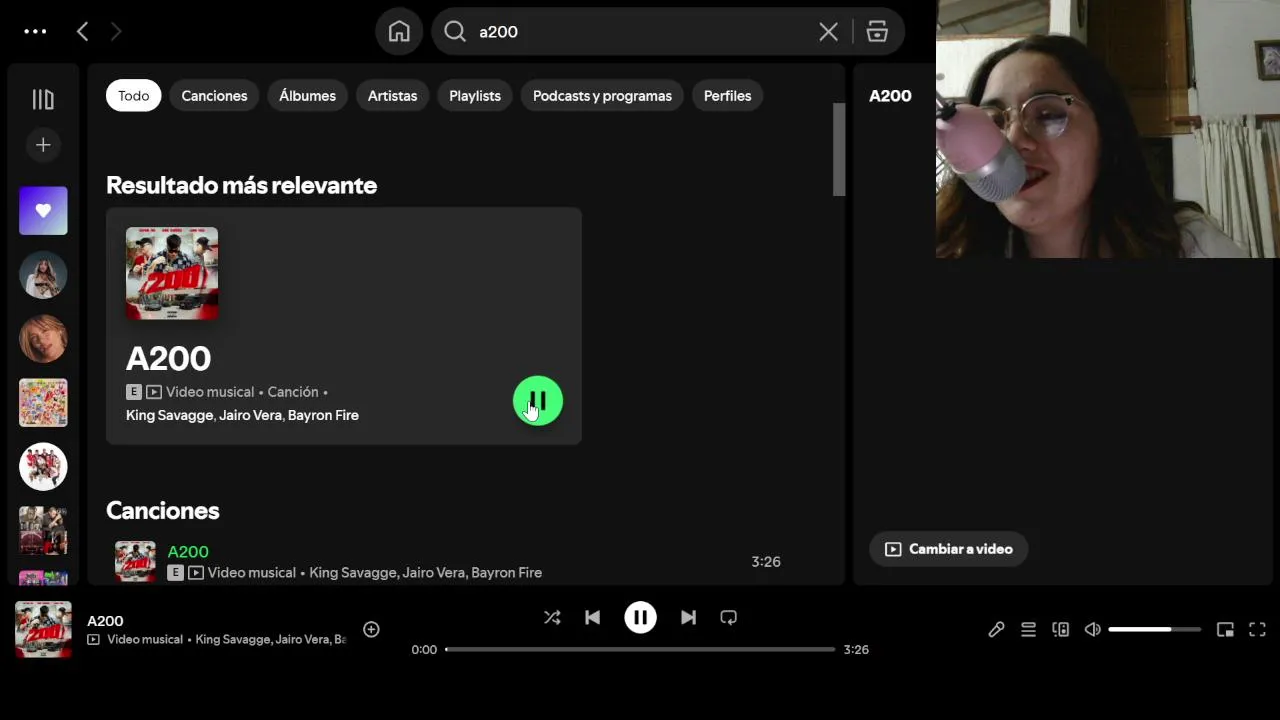Viewport: 1280px width, 720px height.
Task: Open Liked Songs heart tile
Action: pyautogui.click(x=43, y=211)
